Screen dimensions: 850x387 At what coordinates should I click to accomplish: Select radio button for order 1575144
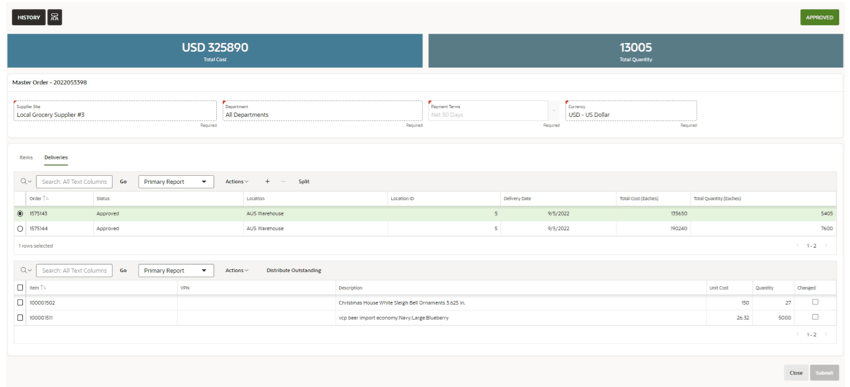click(x=20, y=229)
